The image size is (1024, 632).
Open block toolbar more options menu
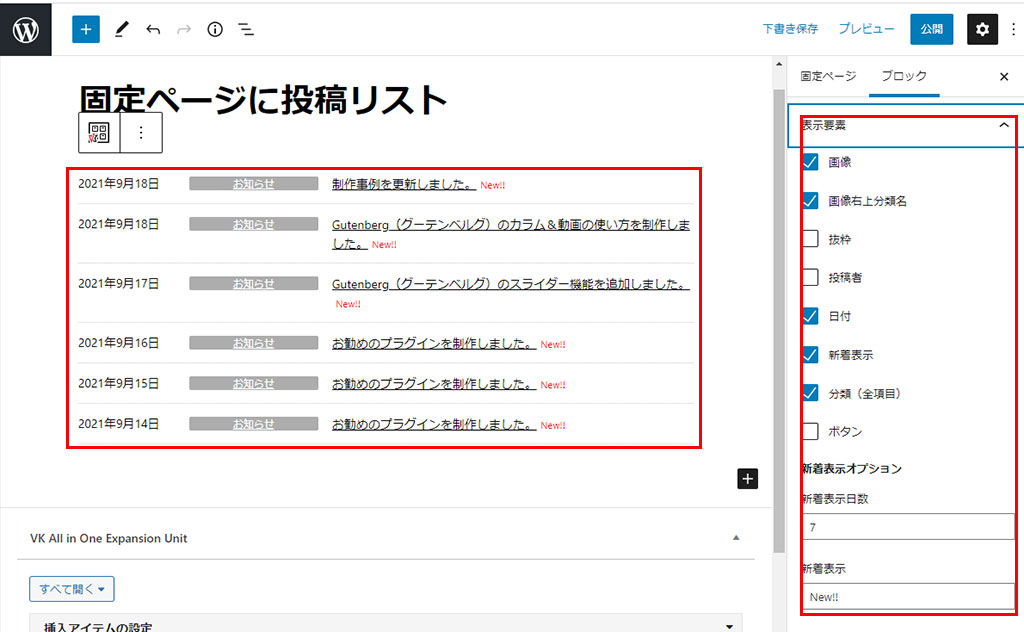[x=141, y=133]
